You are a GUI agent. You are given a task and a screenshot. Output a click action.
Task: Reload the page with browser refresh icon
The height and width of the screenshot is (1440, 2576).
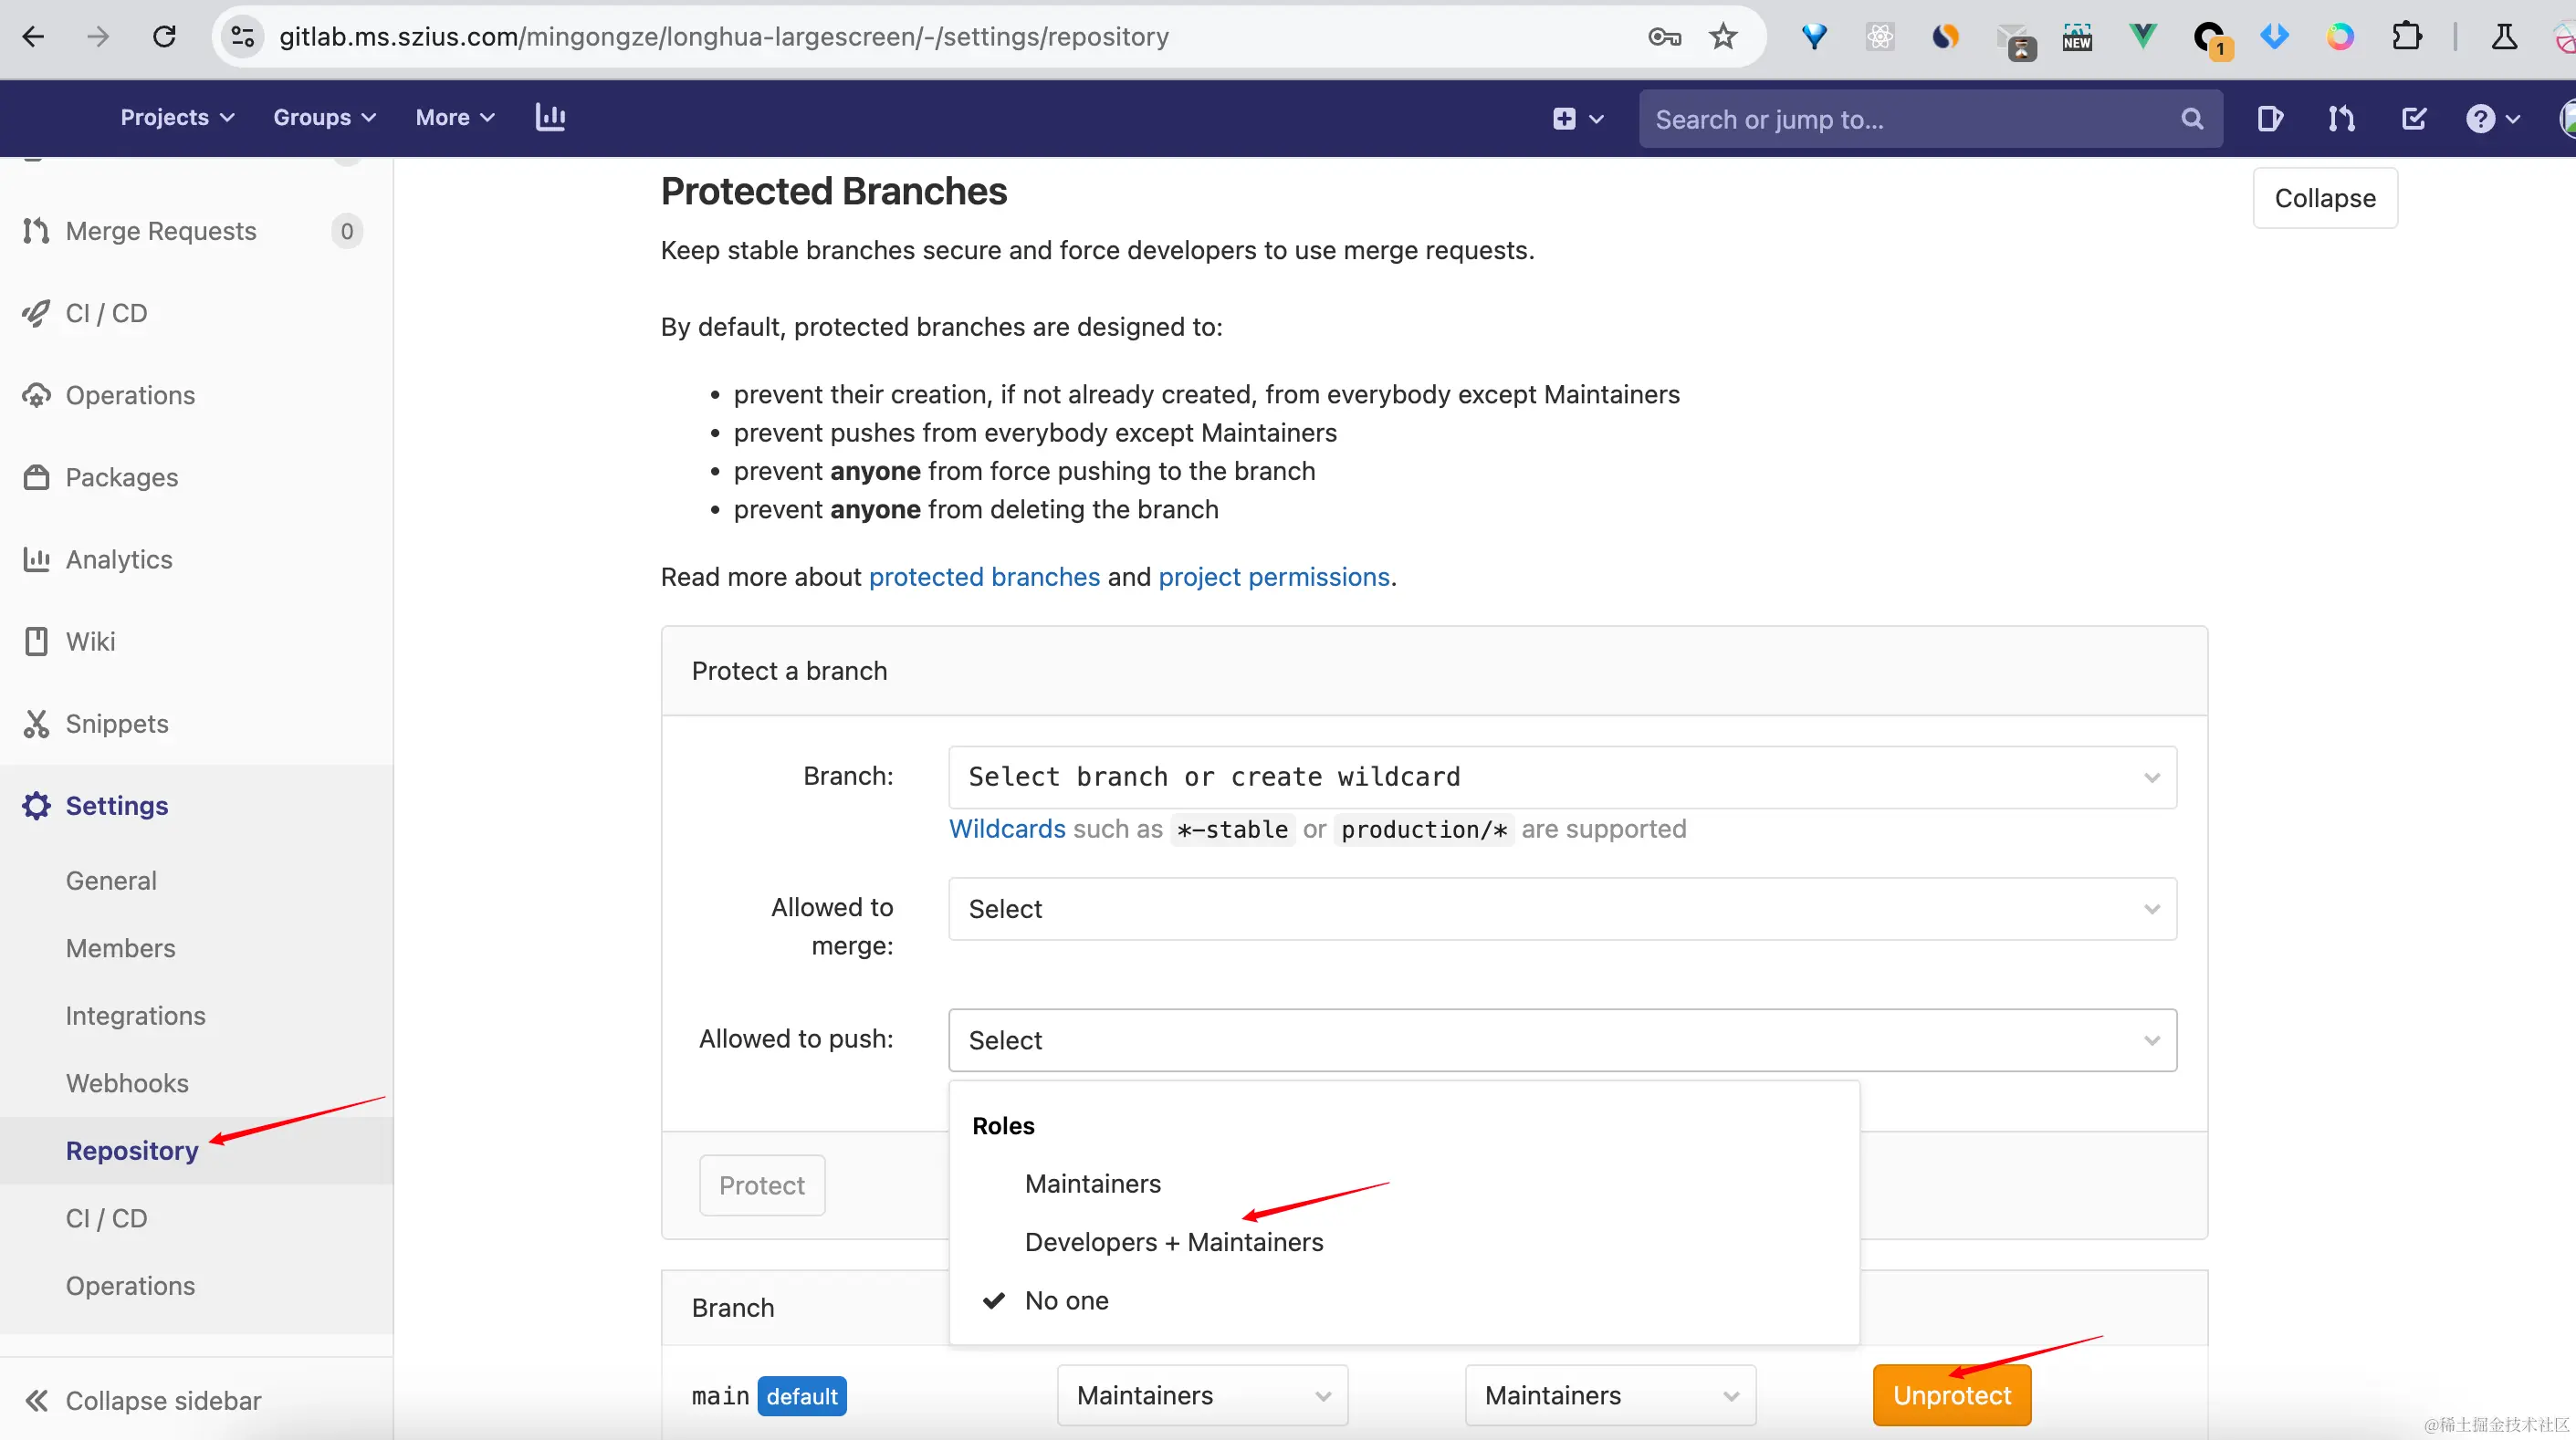tap(164, 37)
